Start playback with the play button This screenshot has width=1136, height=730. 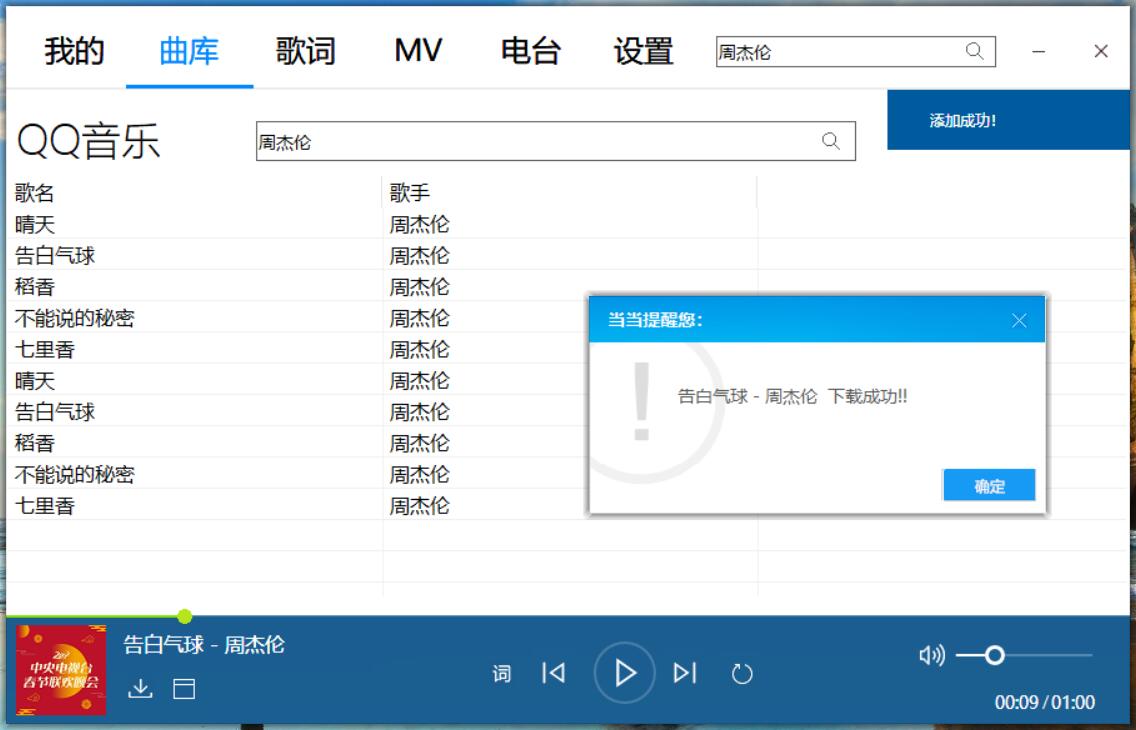pyautogui.click(x=625, y=673)
